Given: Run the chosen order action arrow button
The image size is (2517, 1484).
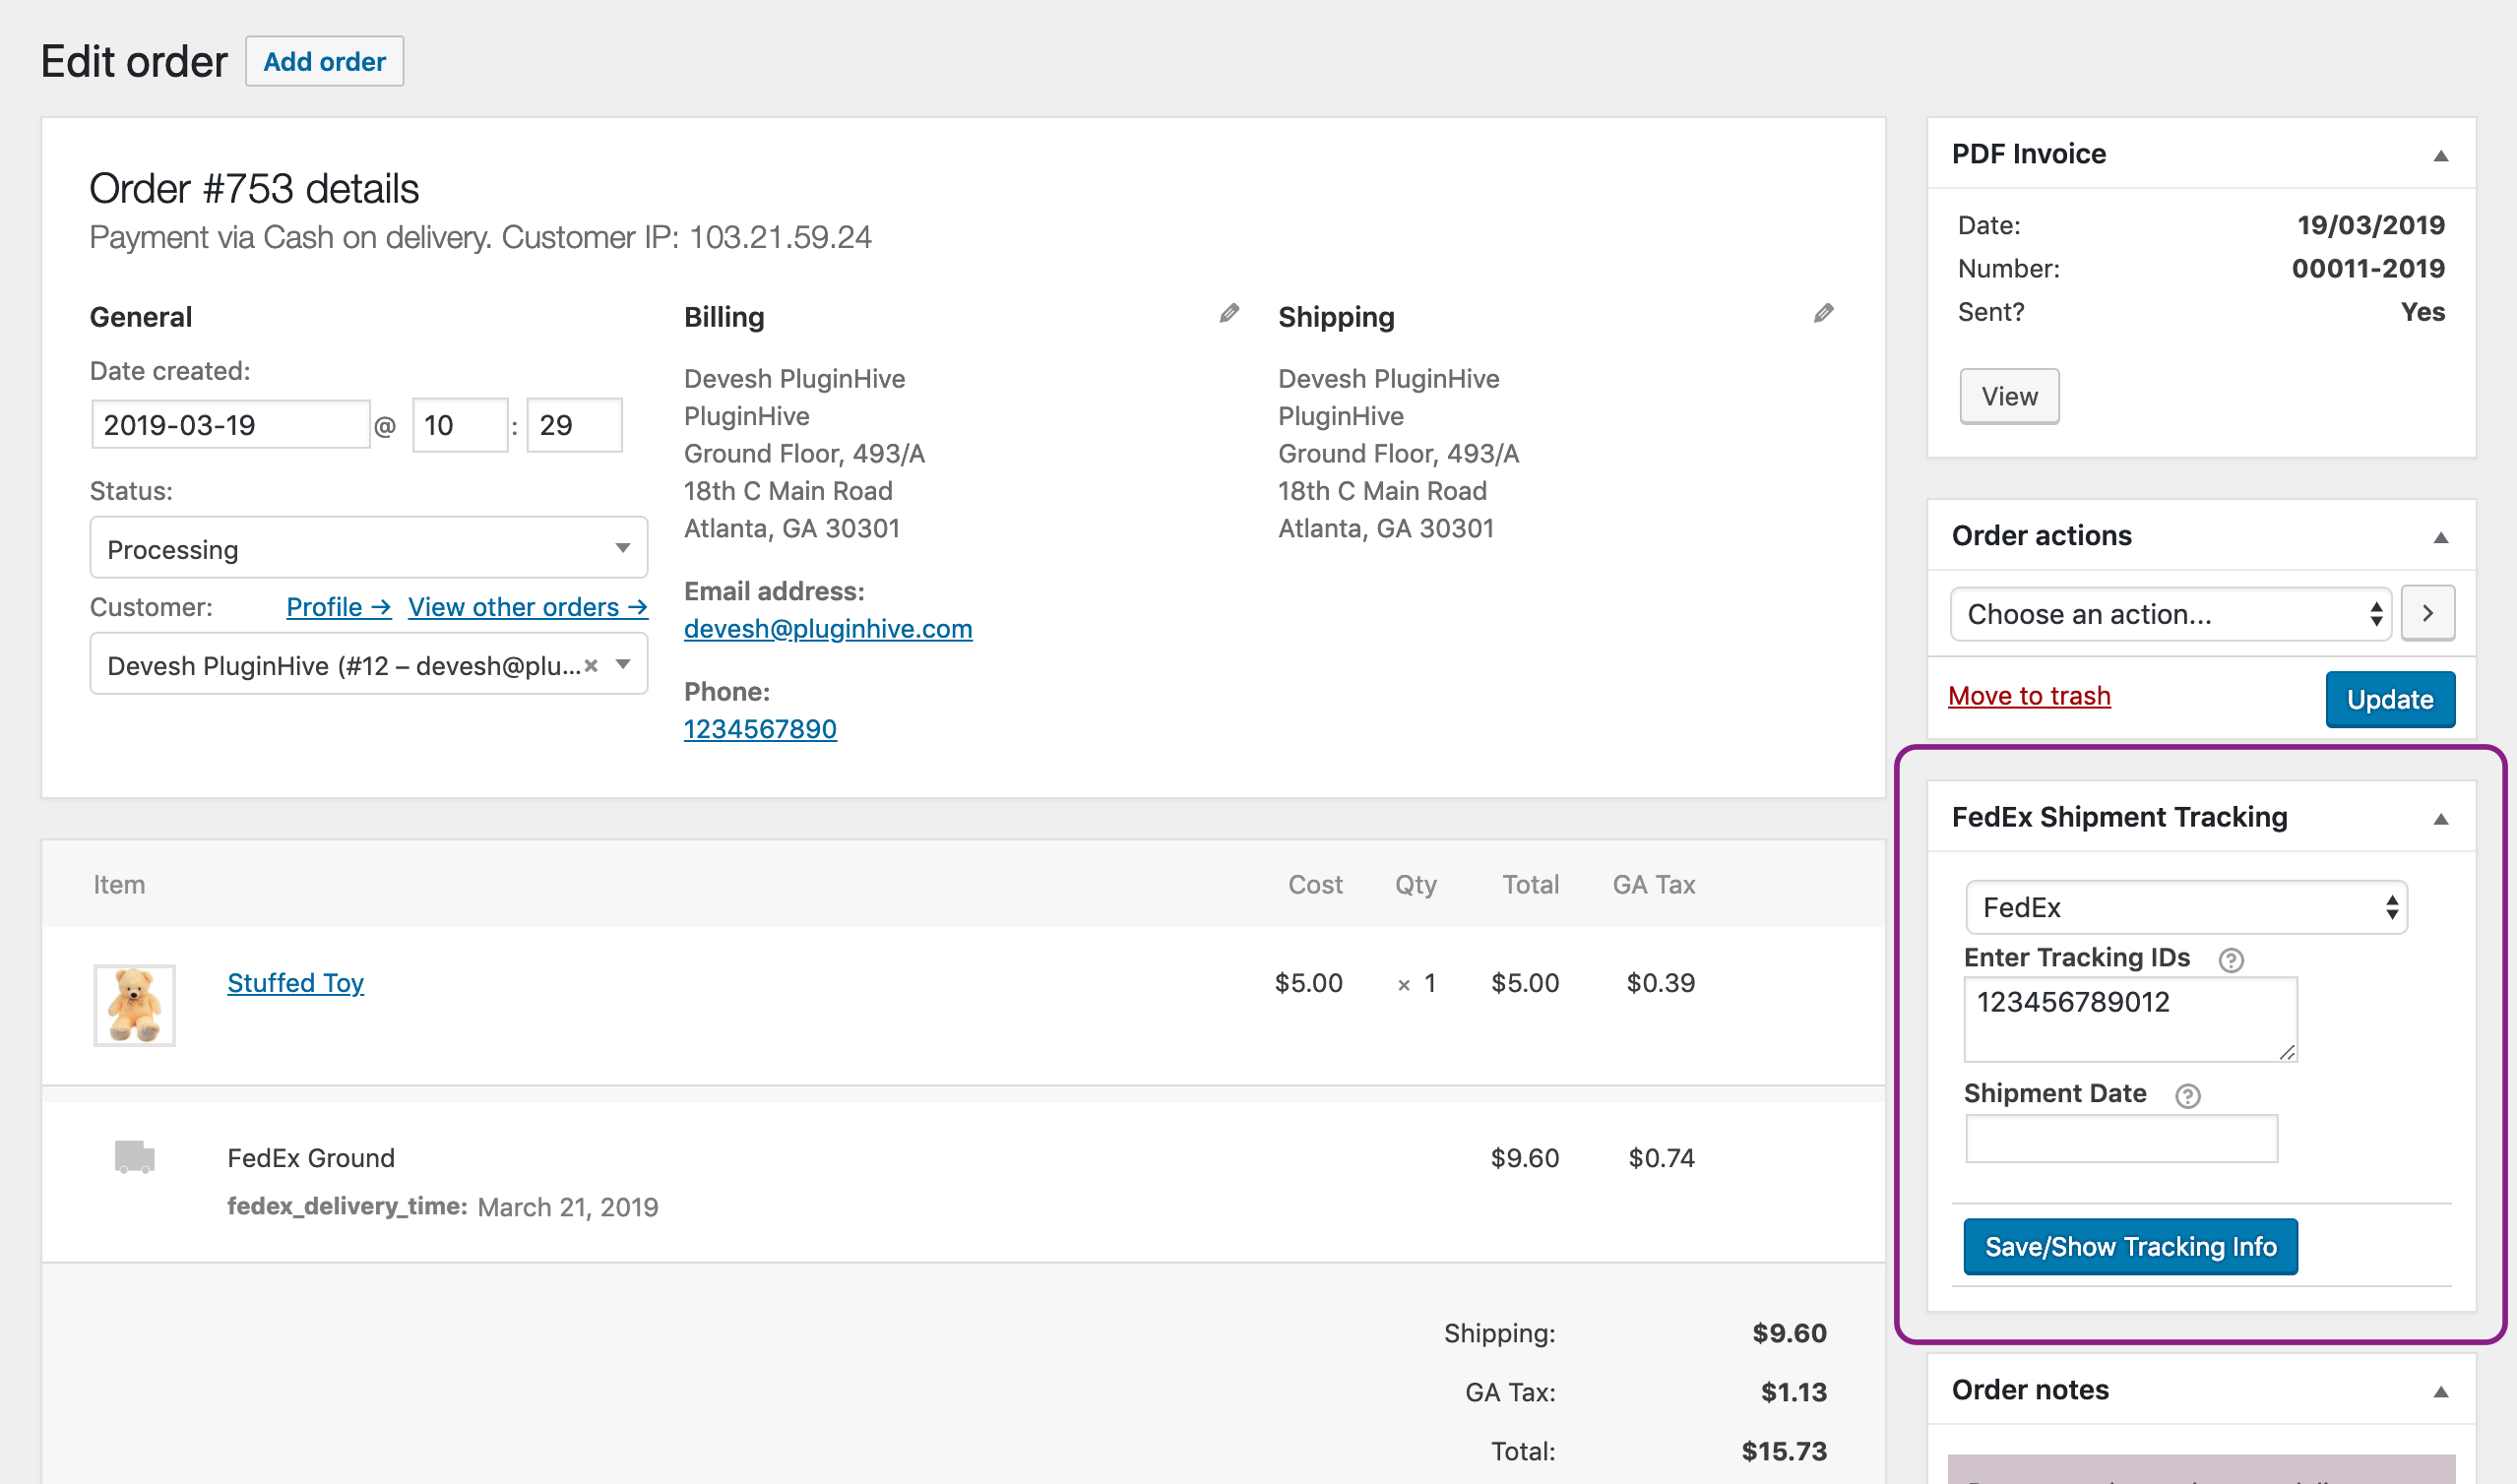Looking at the screenshot, I should [2427, 613].
